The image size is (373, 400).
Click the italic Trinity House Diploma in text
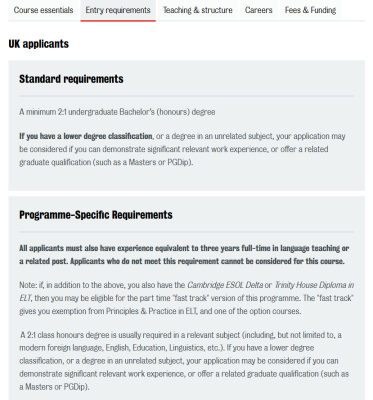[314, 285]
